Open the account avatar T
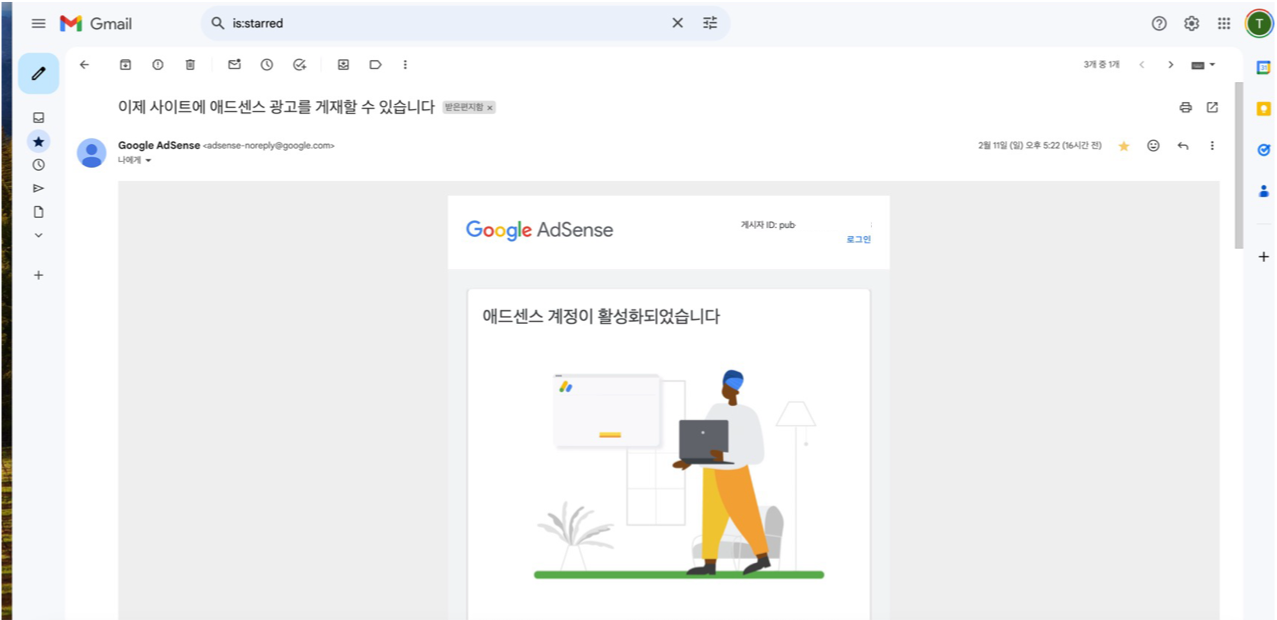 (x=1258, y=23)
